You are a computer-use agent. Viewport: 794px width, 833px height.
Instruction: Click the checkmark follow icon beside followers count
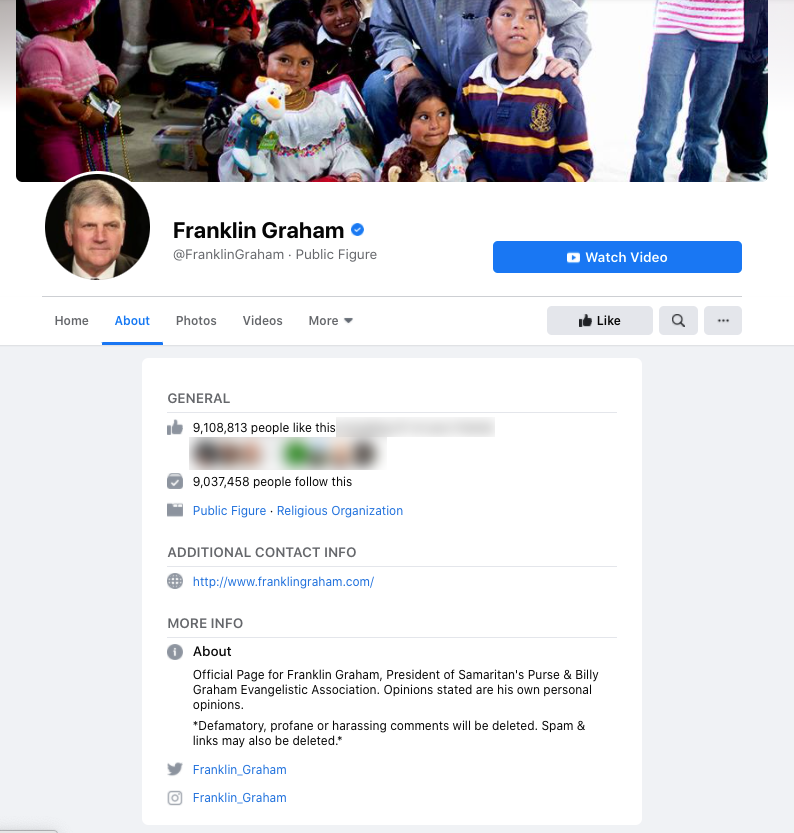(175, 481)
